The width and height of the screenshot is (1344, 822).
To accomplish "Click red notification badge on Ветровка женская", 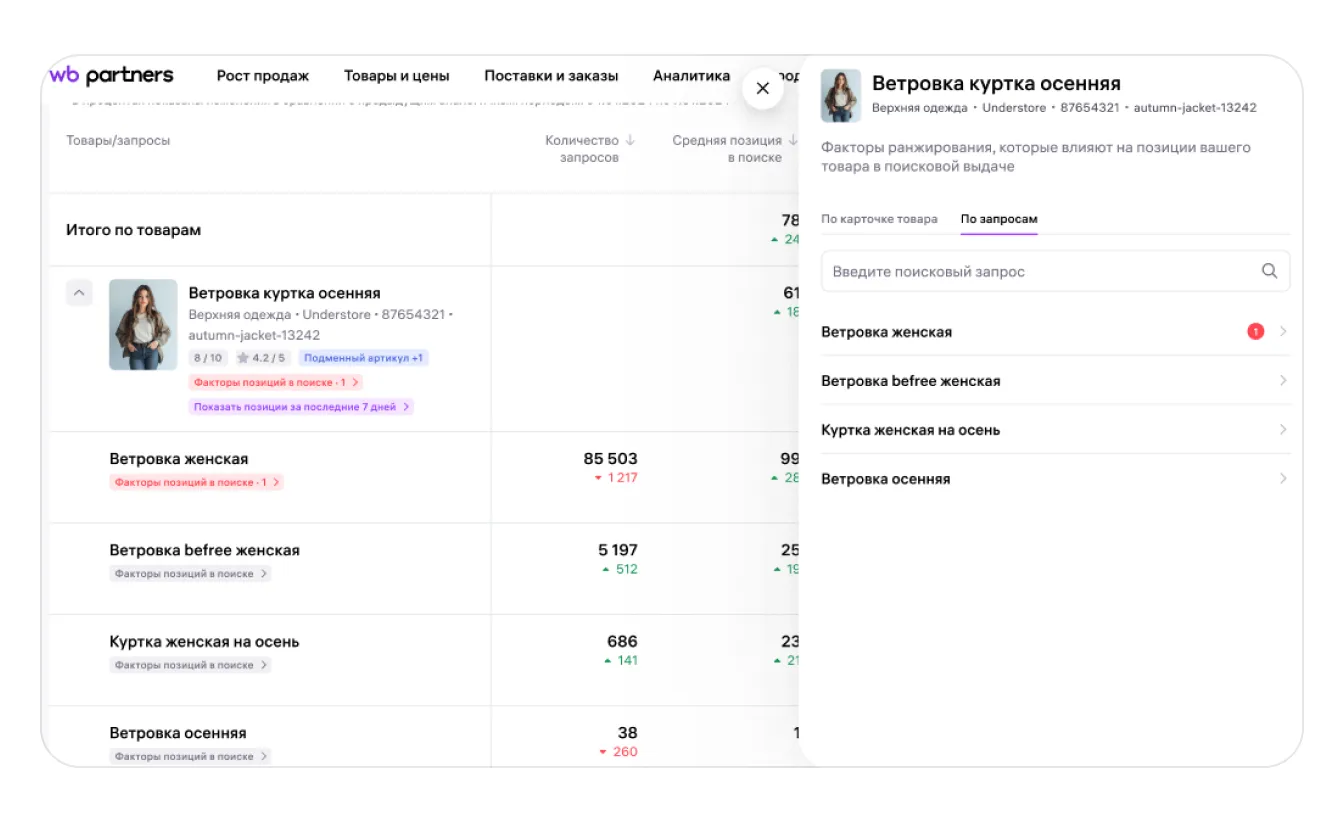I will [1255, 332].
